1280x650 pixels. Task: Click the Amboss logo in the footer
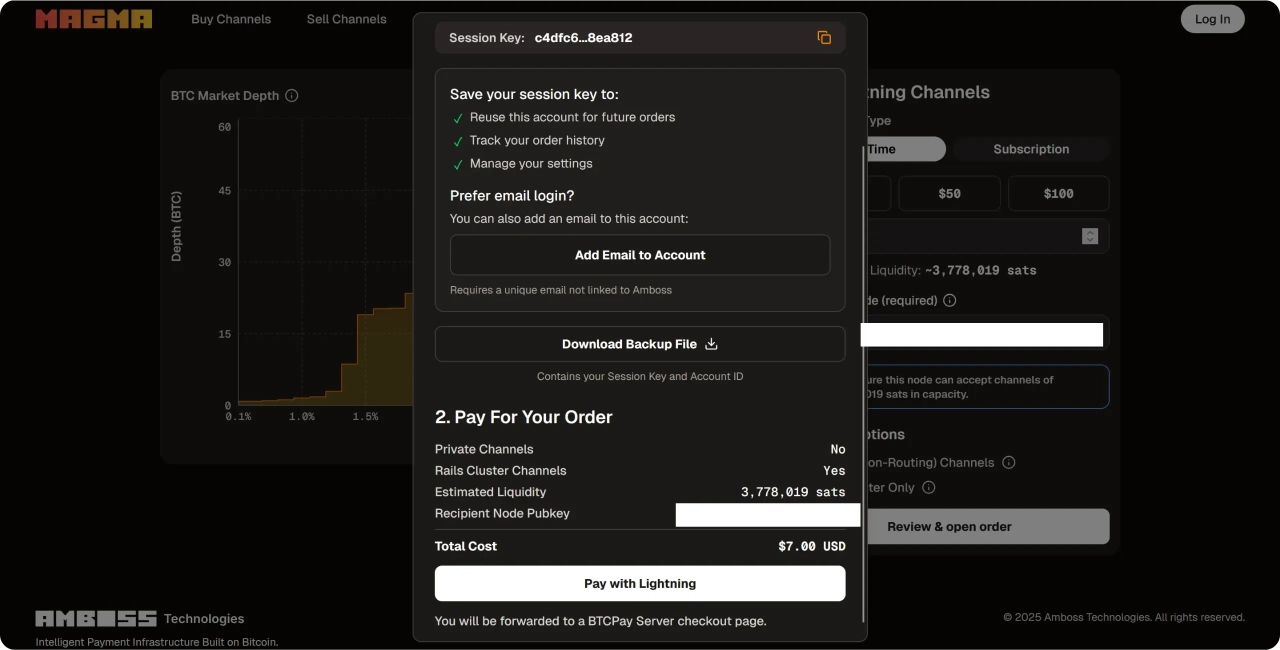(96, 618)
